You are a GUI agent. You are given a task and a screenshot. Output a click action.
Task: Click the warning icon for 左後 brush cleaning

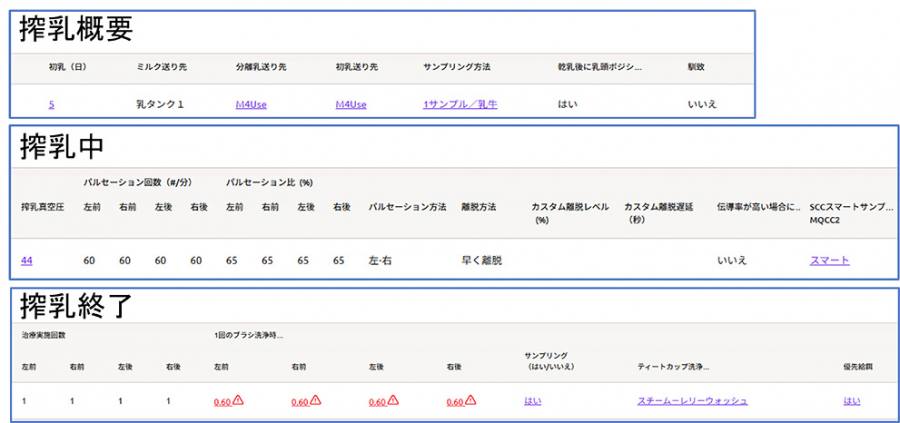click(393, 401)
